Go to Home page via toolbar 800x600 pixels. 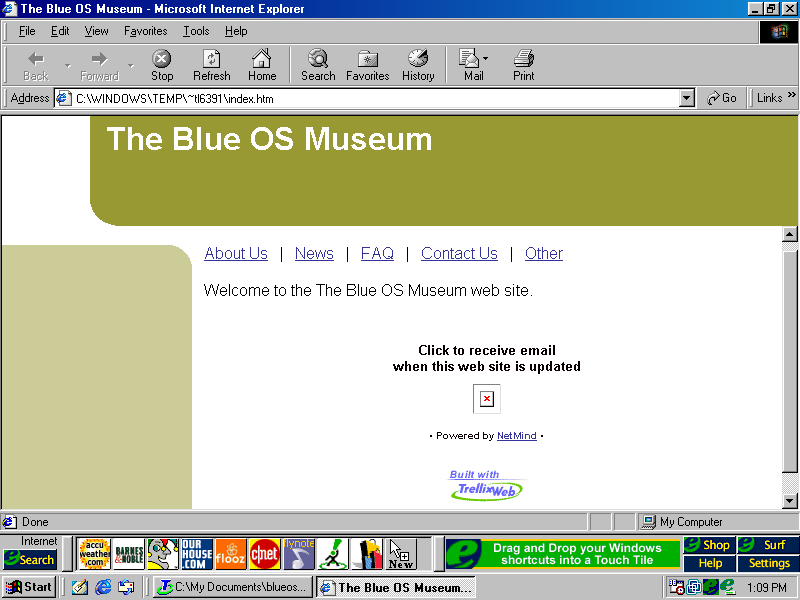pyautogui.click(x=262, y=65)
